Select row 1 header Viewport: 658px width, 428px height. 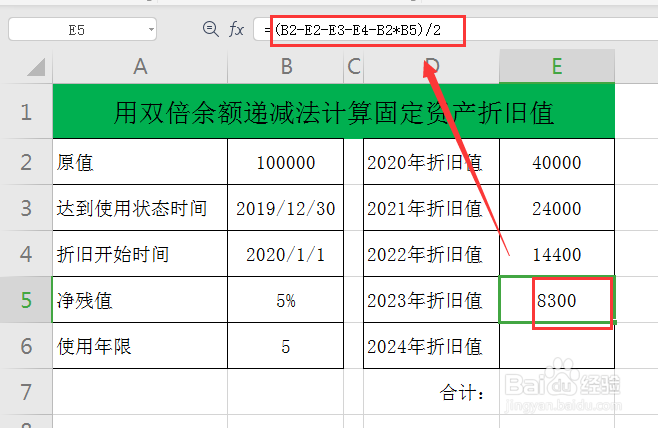[26, 111]
